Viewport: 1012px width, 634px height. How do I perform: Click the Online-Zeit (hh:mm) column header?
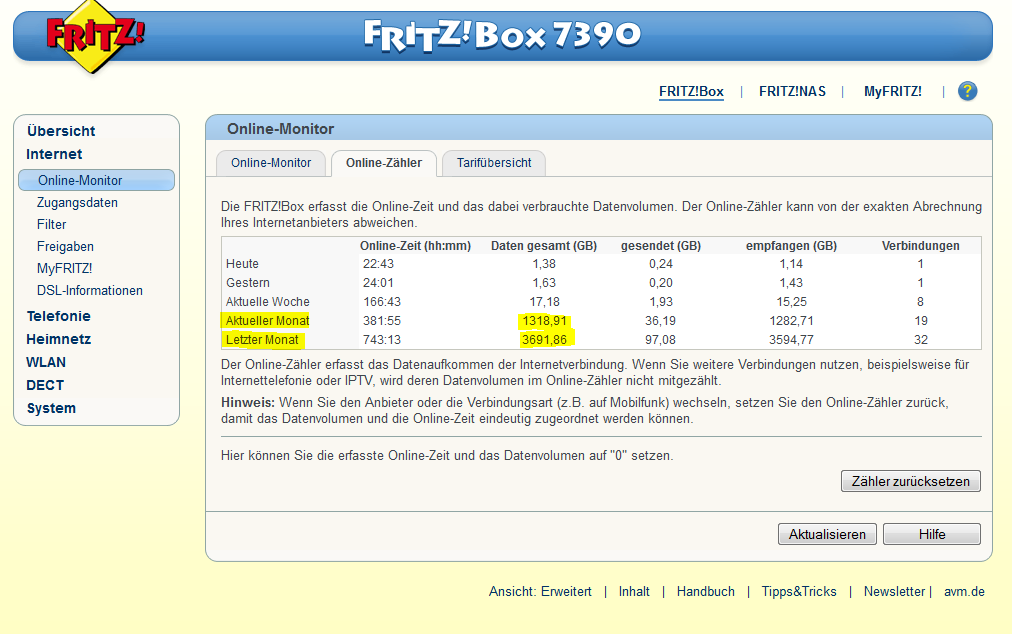(416, 246)
